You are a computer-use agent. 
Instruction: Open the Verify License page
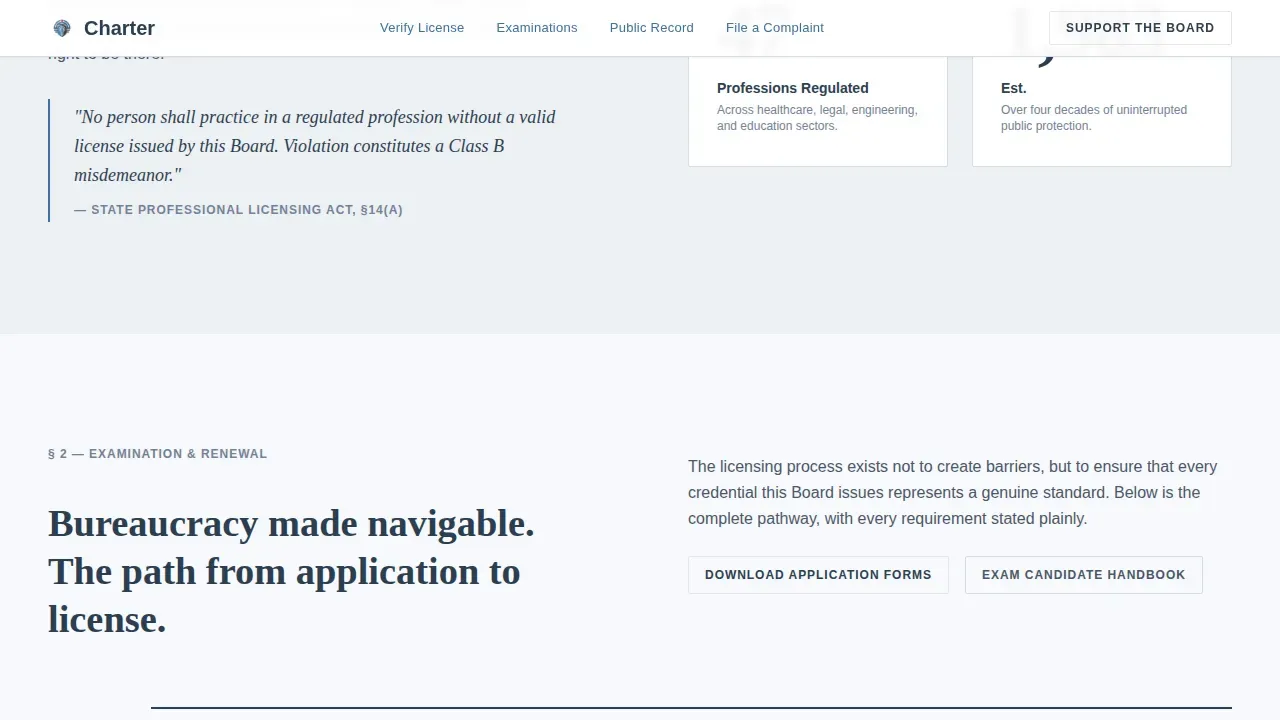[x=422, y=28]
